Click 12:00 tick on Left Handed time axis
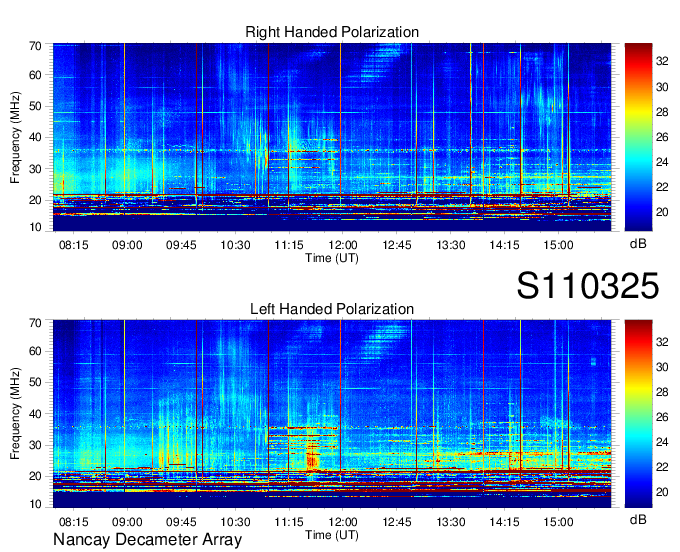Image resolution: width=680 pixels, height=552 pixels. [343, 522]
